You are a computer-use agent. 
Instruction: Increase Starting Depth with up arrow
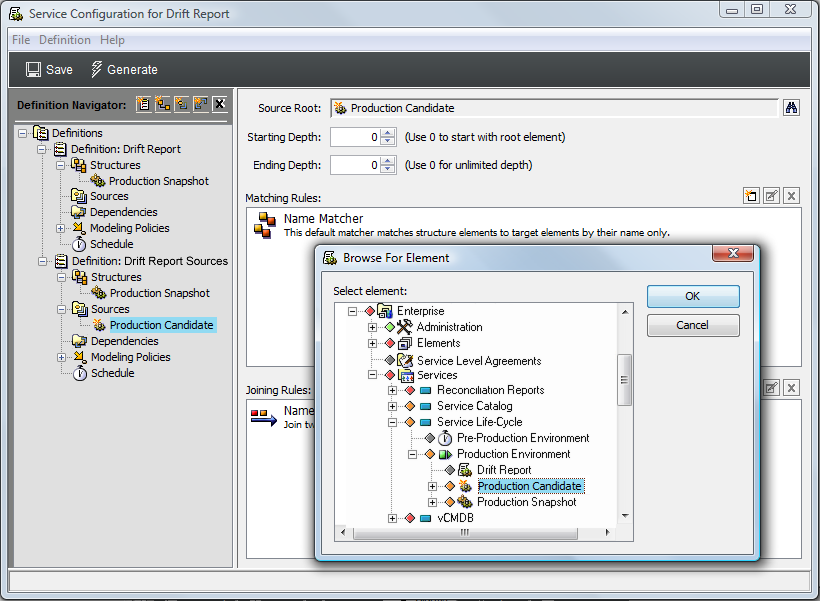[388, 133]
